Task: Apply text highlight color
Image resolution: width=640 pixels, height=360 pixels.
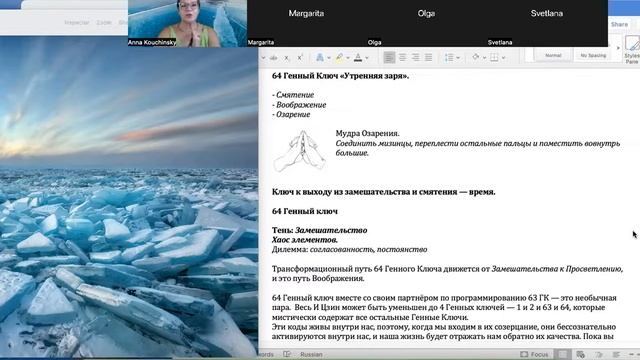Action: [x=339, y=58]
